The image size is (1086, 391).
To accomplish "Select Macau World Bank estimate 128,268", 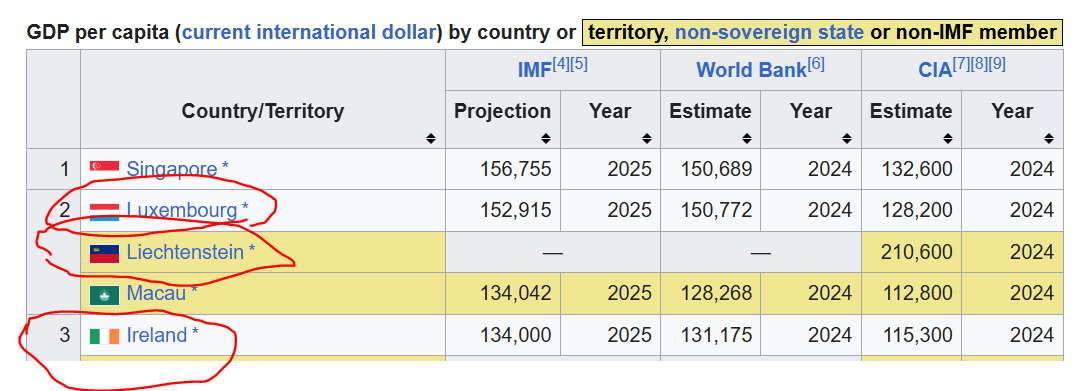I will 717,294.
